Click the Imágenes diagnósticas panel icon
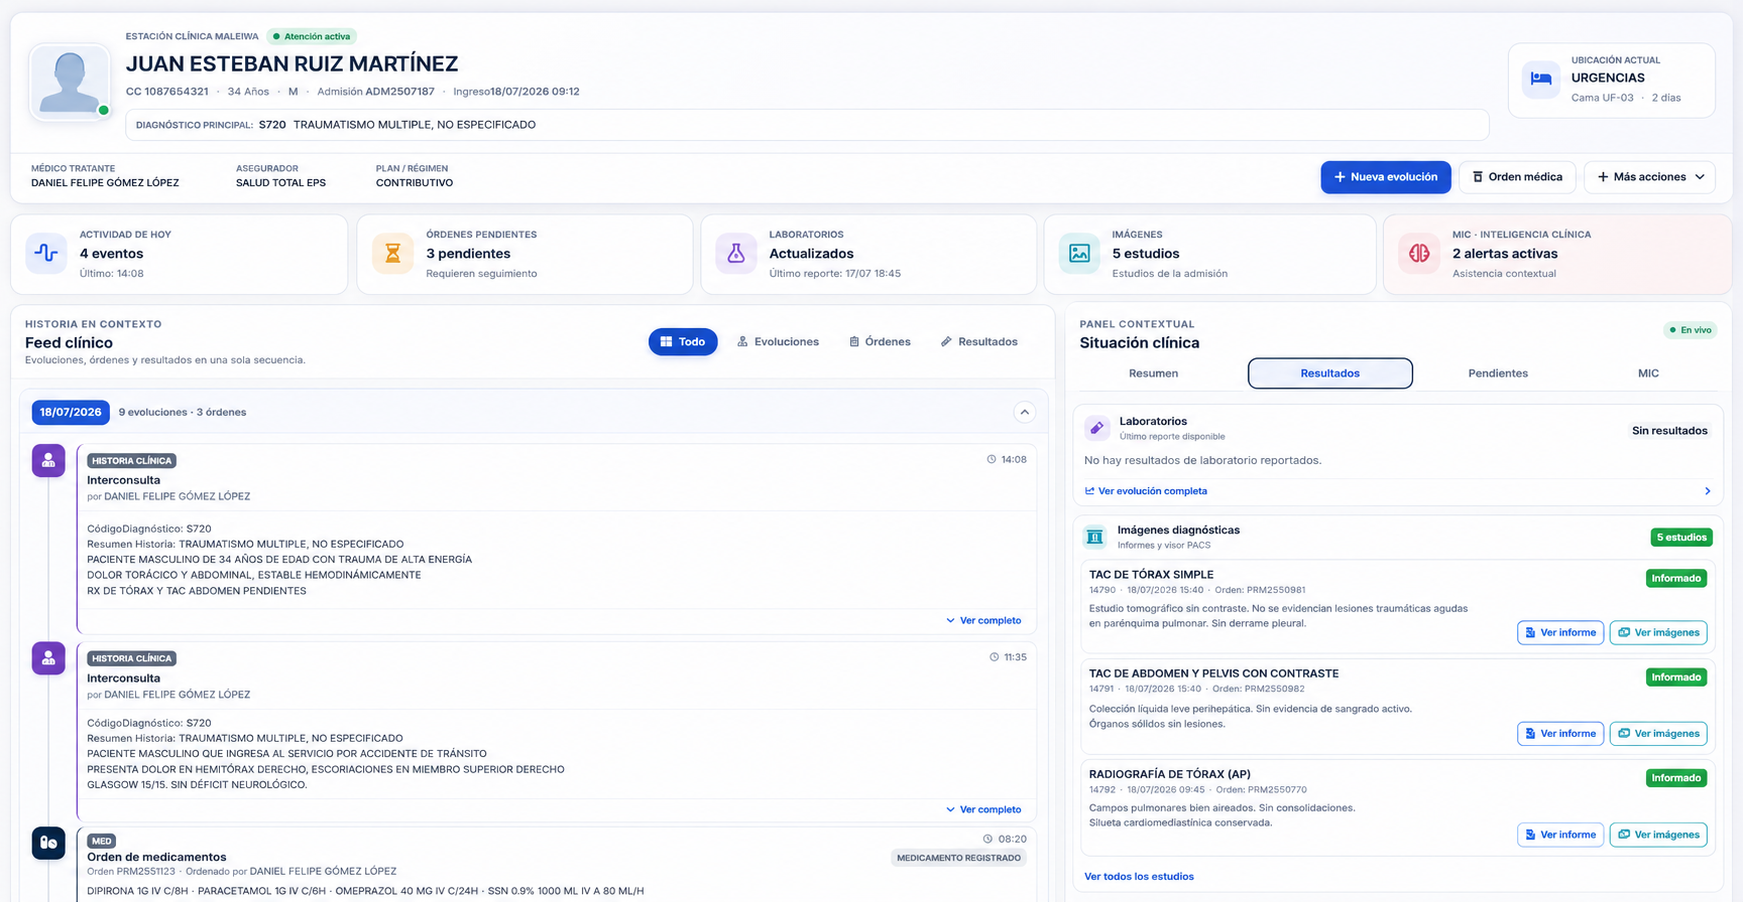Viewport: 1743px width, 902px height. [x=1095, y=537]
